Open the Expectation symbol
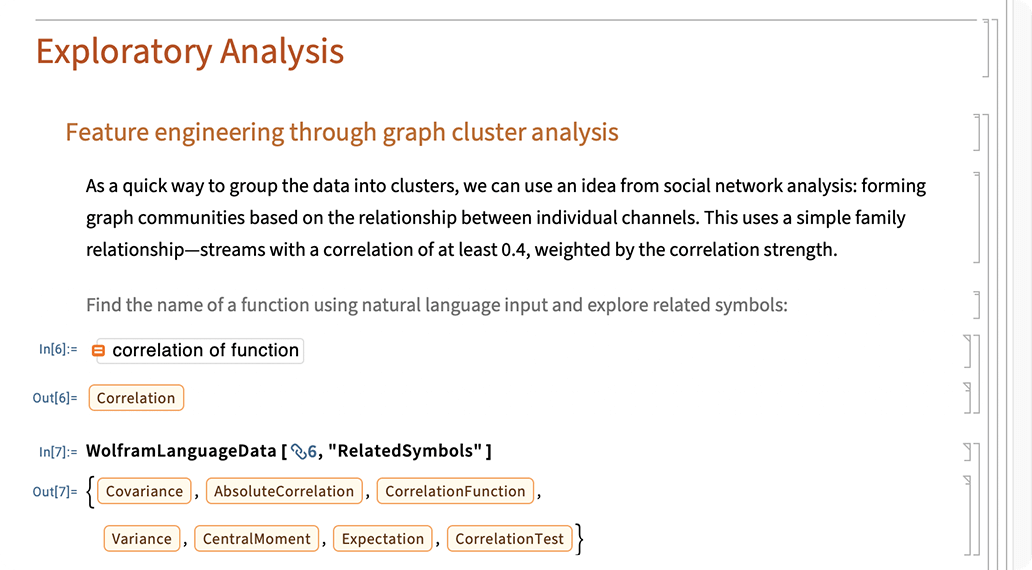Image resolution: width=1032 pixels, height=570 pixels. [382, 538]
